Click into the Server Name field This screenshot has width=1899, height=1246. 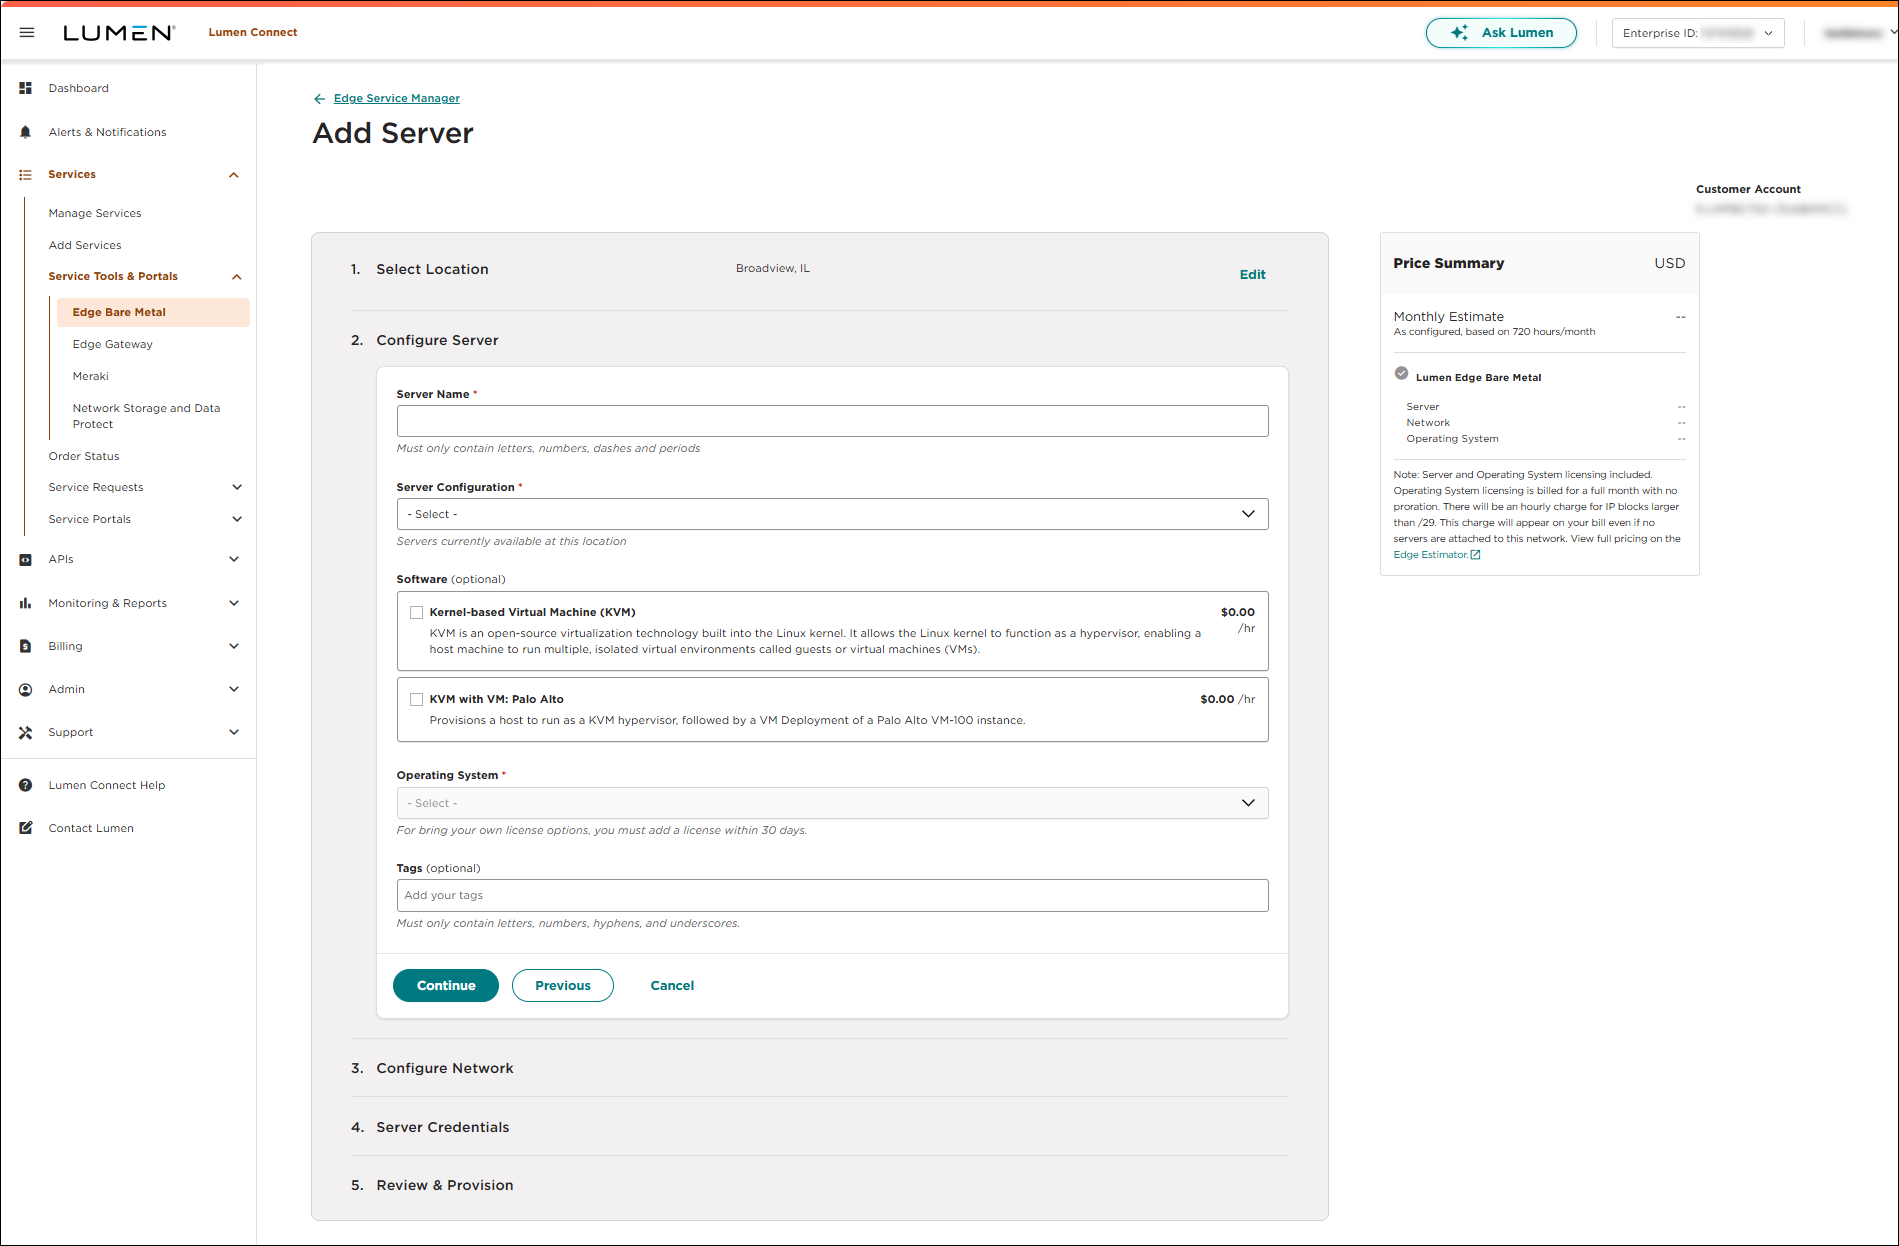(x=832, y=421)
